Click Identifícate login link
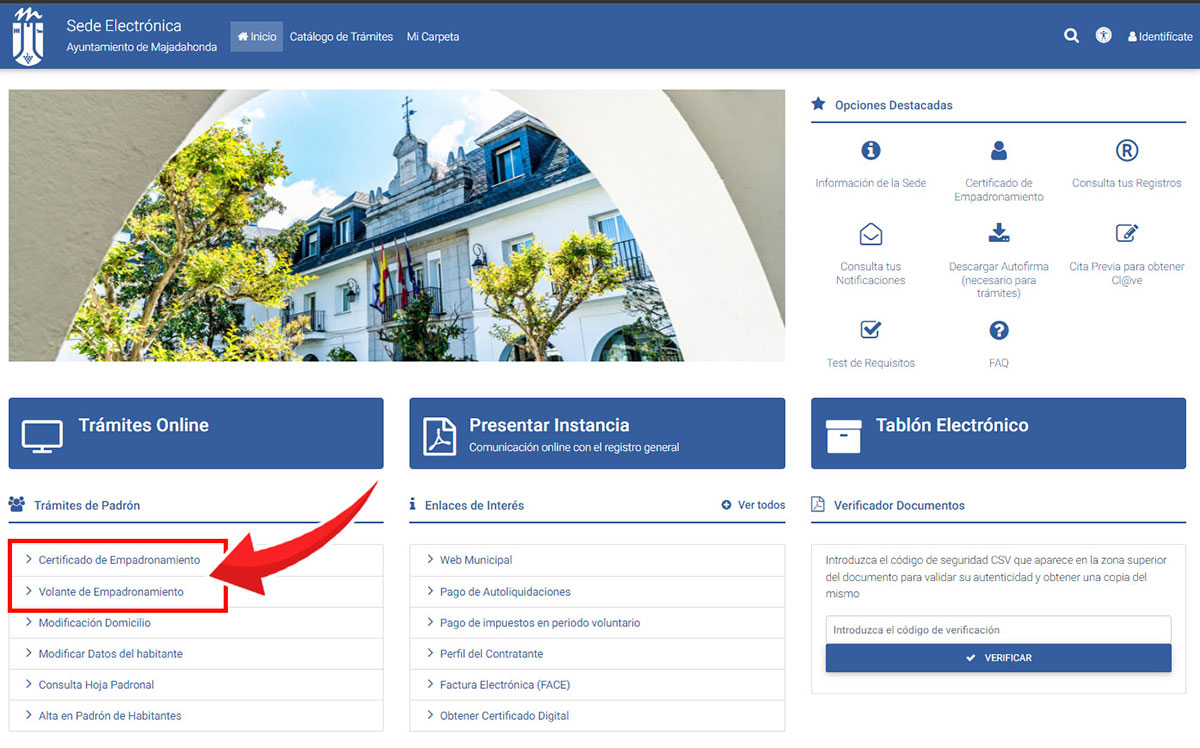The image size is (1200, 748). pos(1160,37)
